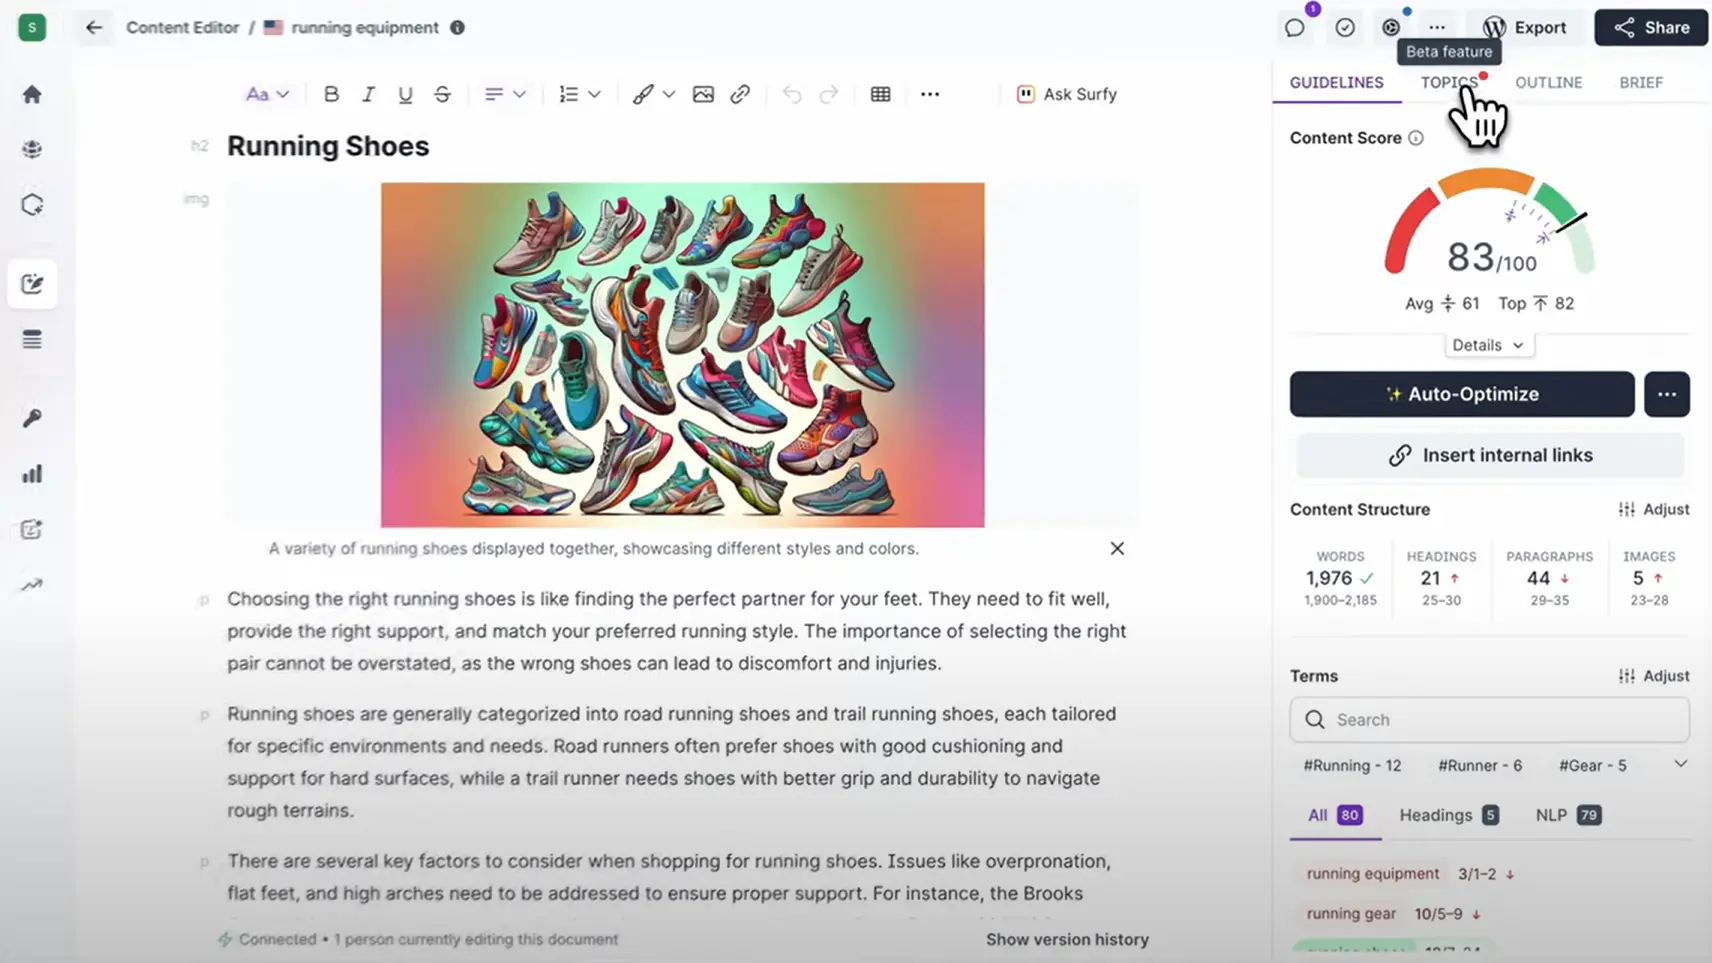This screenshot has width=1712, height=963.
Task: Toggle italic formatting
Action: tap(368, 94)
